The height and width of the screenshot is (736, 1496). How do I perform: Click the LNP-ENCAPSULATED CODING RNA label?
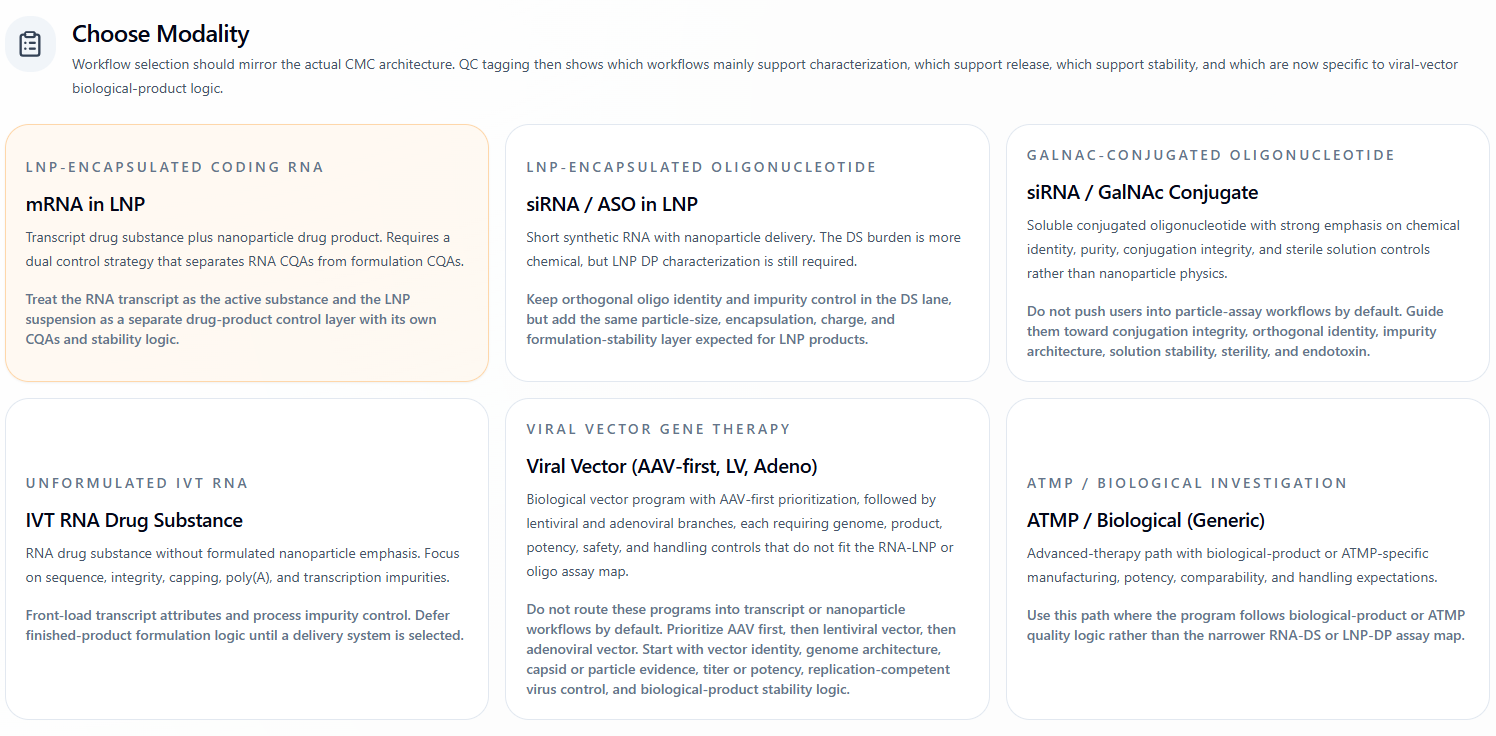click(175, 167)
